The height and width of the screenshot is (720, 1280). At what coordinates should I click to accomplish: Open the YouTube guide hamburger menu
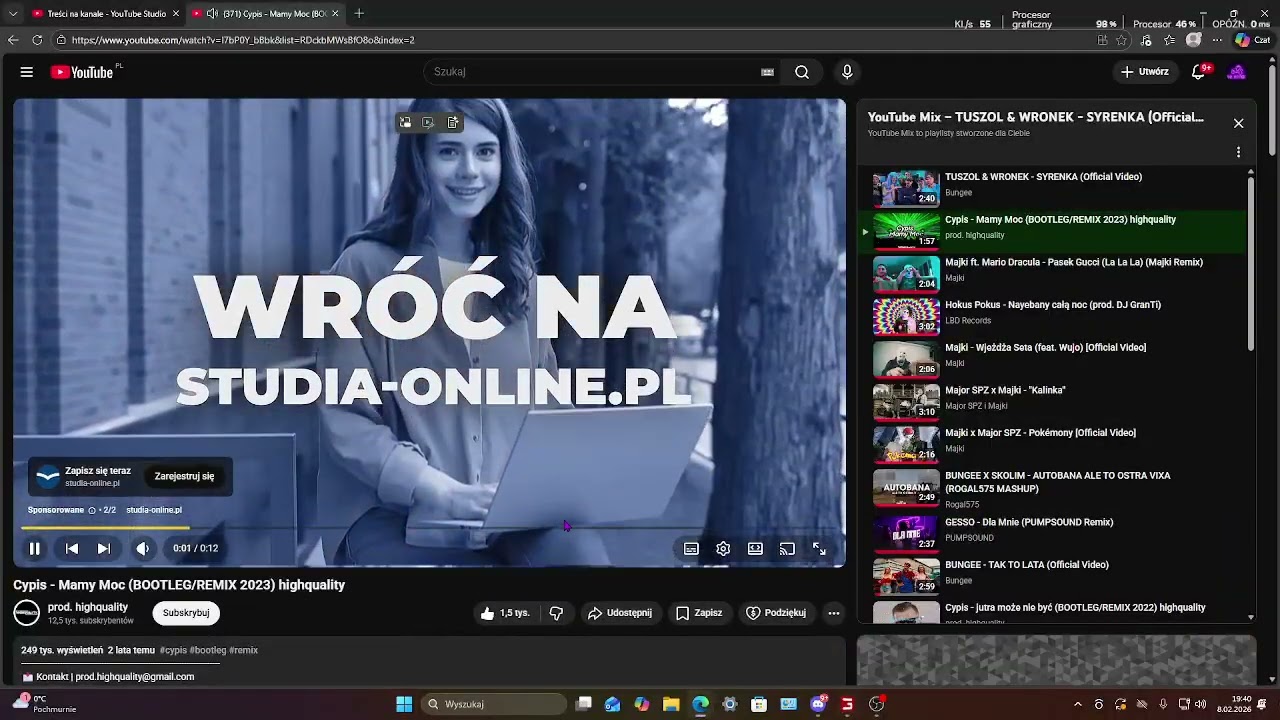point(27,72)
